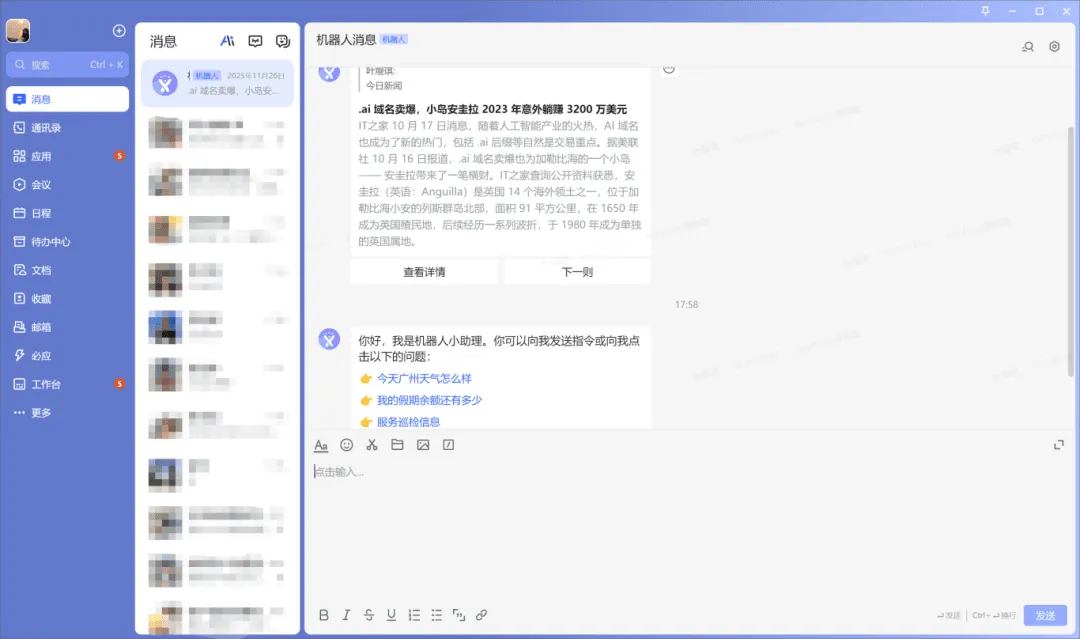Click the message inbox icon beside AI
Viewport: 1080px width, 639px height.
tap(256, 41)
